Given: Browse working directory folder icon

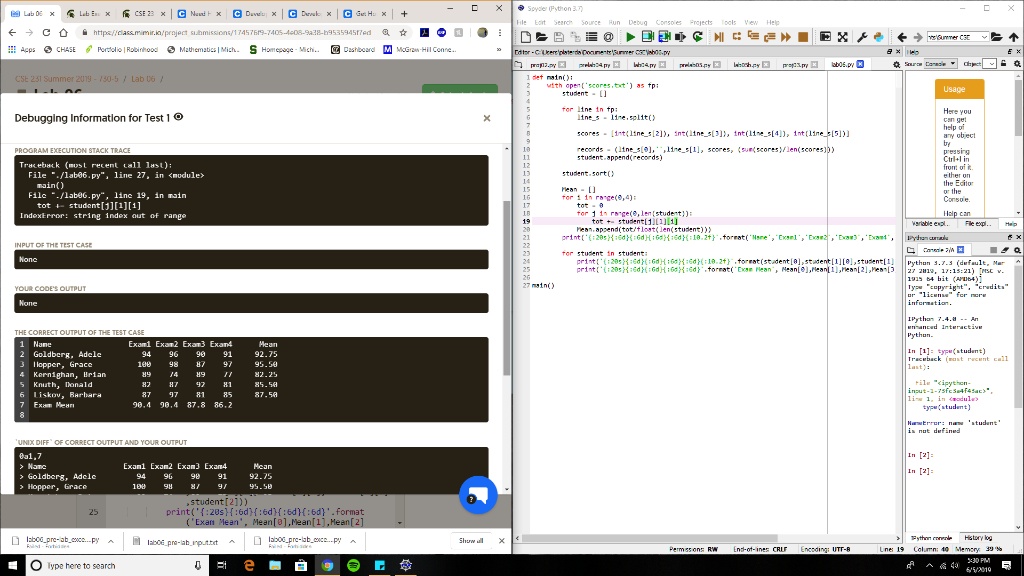Looking at the screenshot, I should (997, 37).
